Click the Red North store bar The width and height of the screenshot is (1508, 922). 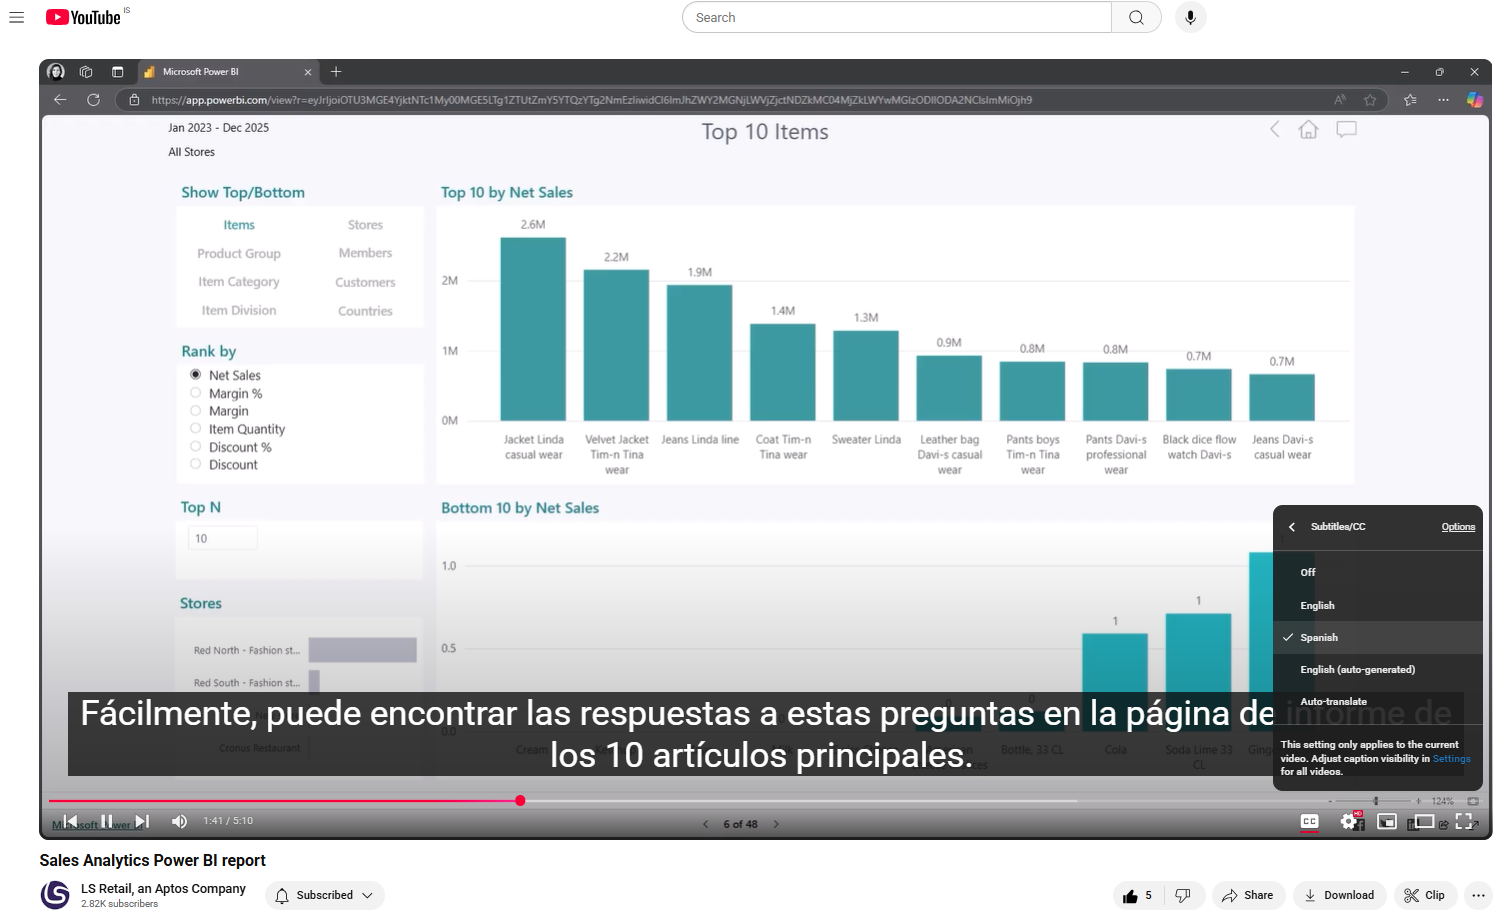tap(362, 650)
